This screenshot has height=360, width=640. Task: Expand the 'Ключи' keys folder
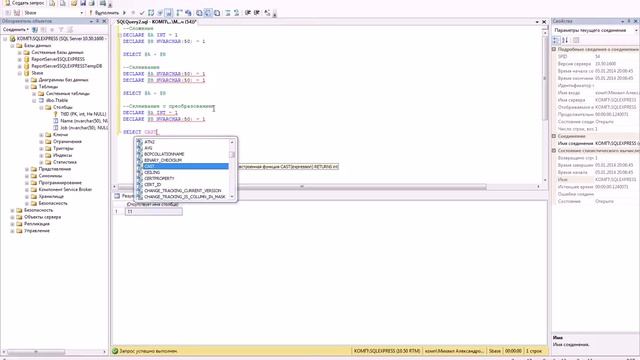[41, 135]
